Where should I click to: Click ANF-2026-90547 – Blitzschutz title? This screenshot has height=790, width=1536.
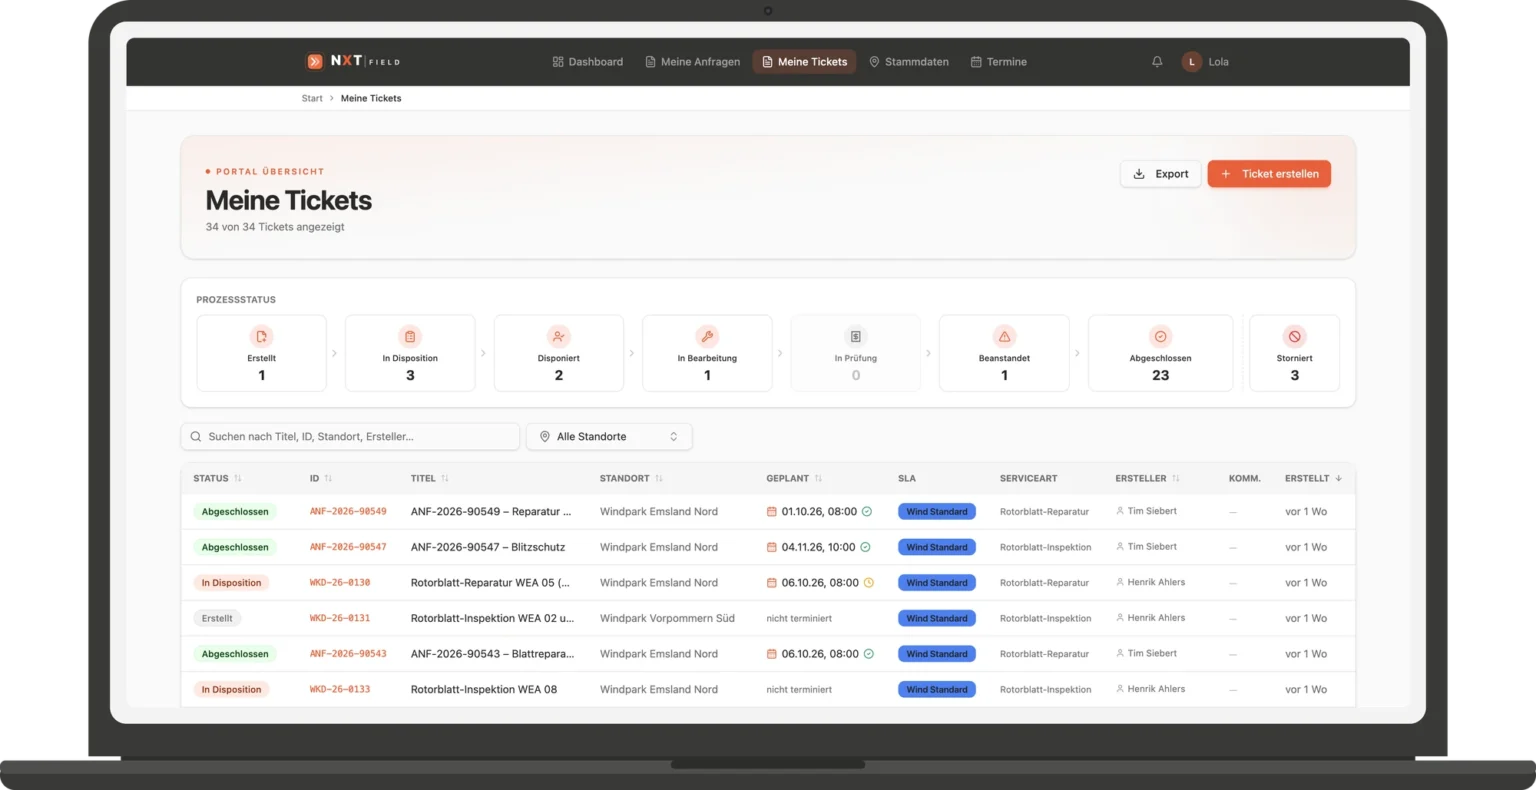pyautogui.click(x=488, y=548)
